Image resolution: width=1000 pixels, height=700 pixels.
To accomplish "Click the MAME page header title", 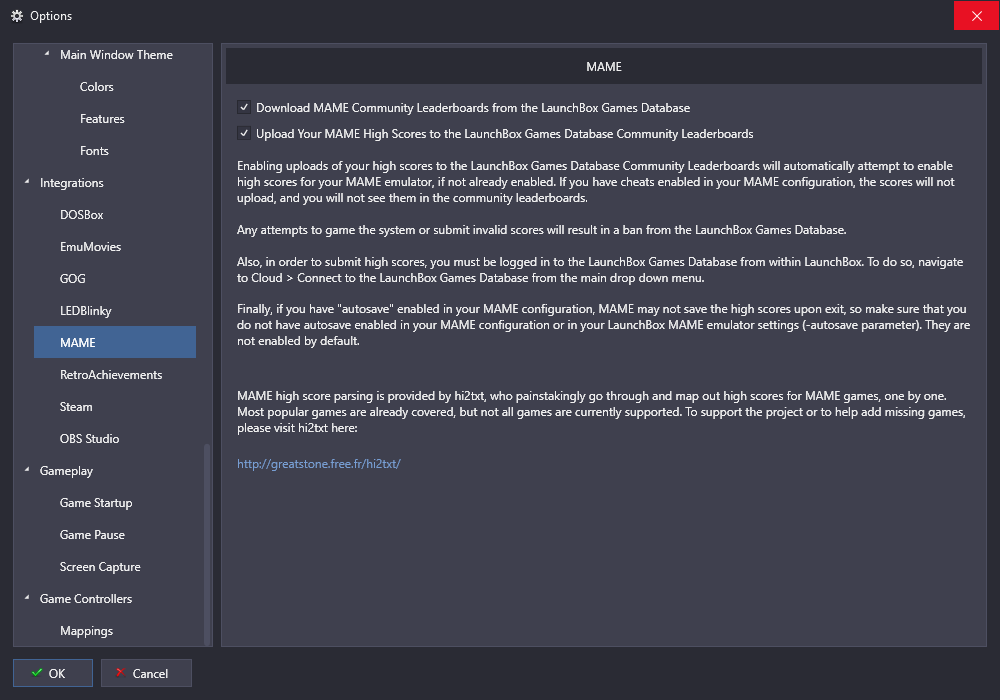I will pyautogui.click(x=603, y=66).
